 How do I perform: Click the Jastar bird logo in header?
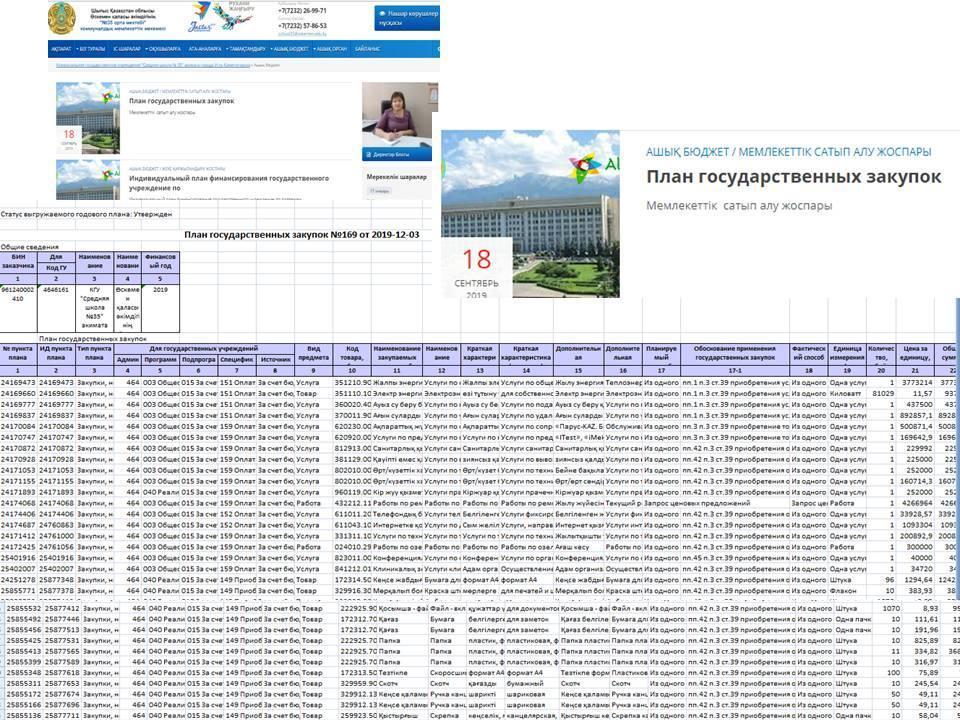click(201, 18)
